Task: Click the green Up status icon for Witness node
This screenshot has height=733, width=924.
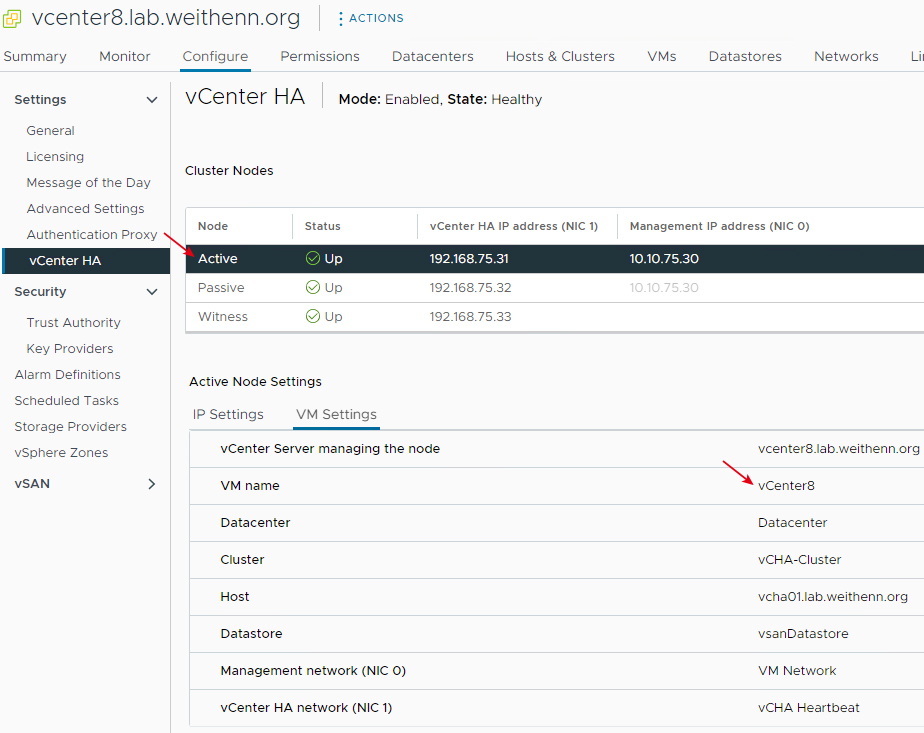Action: click(313, 316)
